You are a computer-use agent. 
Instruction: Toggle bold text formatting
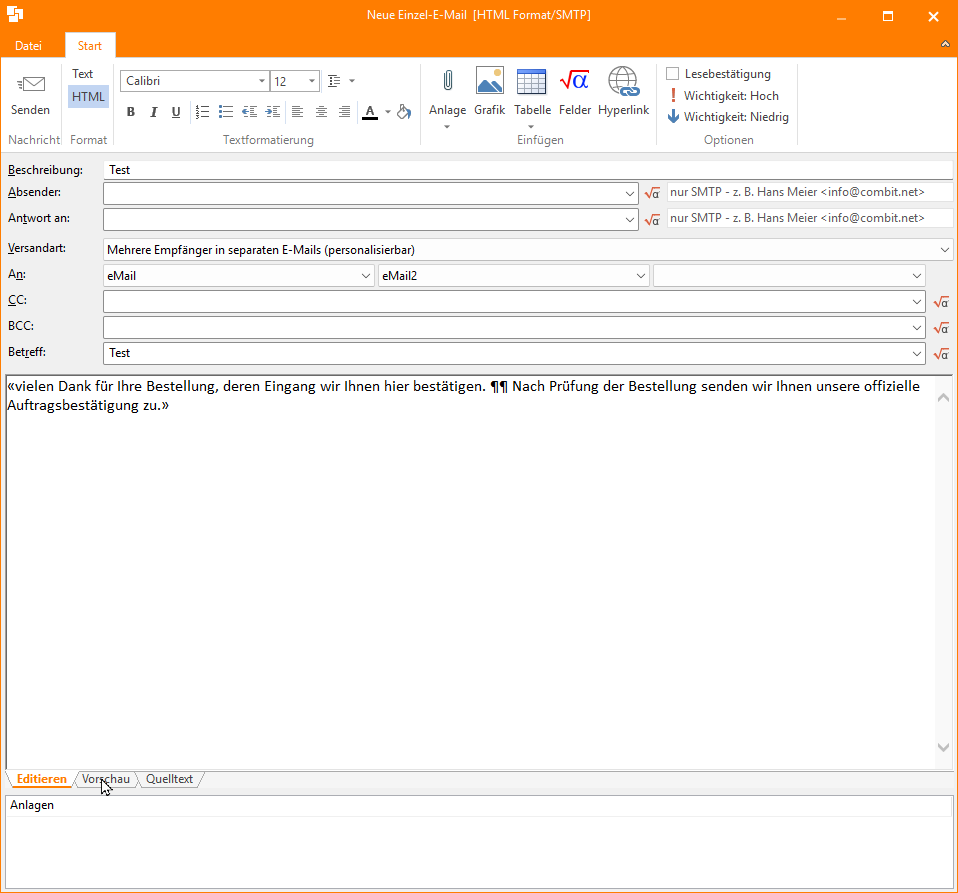coord(131,112)
